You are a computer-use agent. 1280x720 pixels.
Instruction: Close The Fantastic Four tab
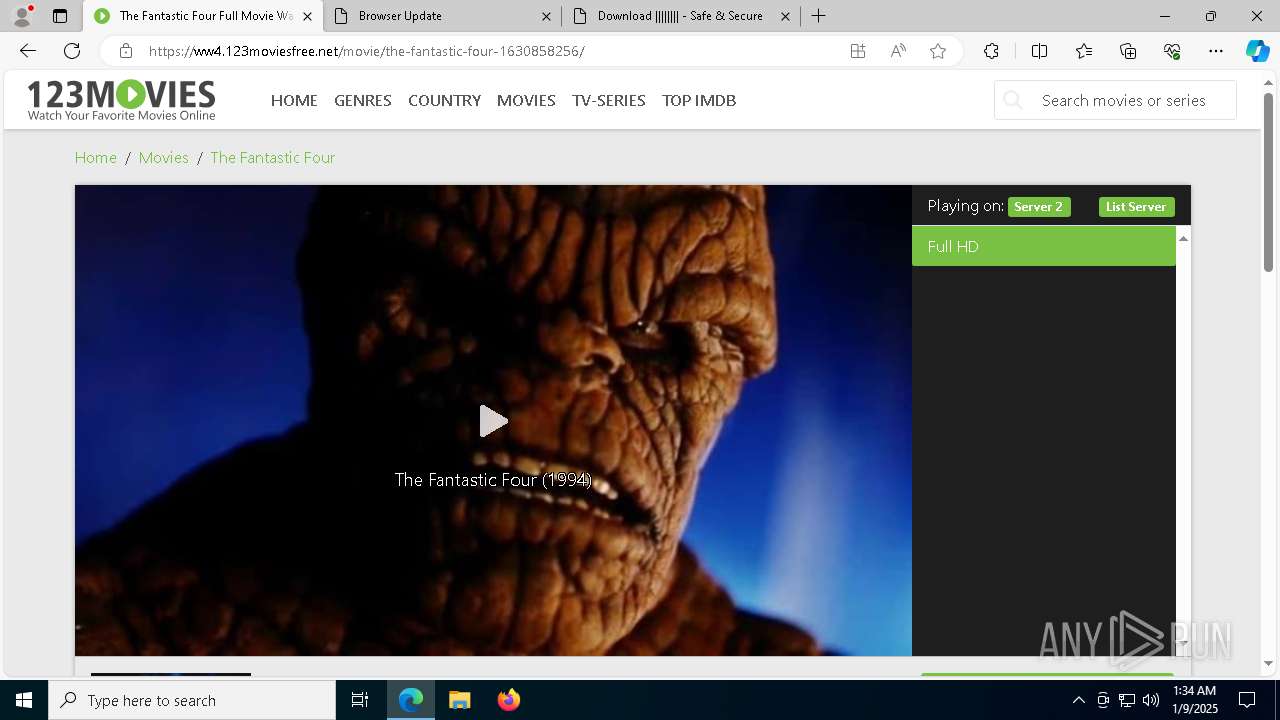(x=308, y=16)
